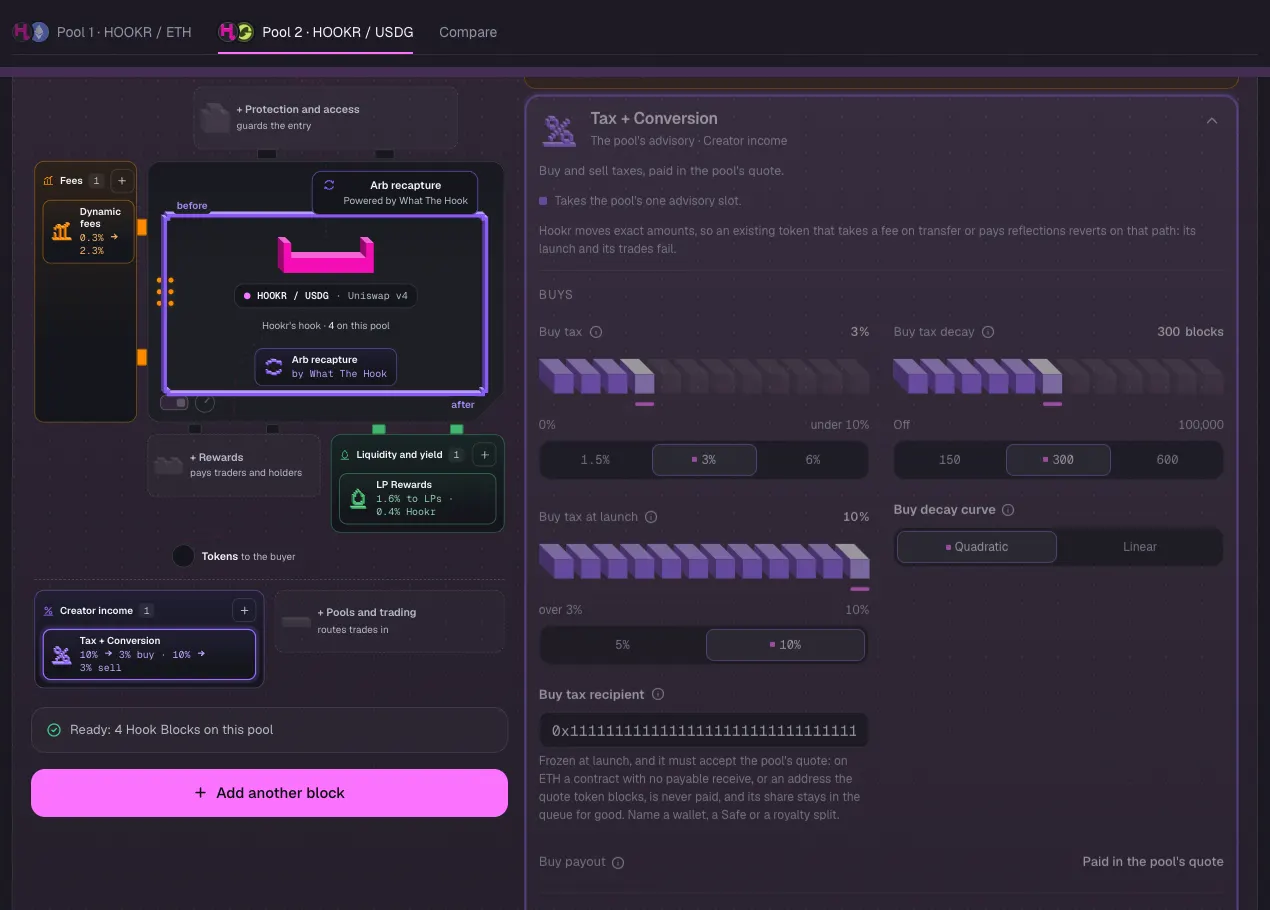Image resolution: width=1270 pixels, height=910 pixels.
Task: Click the Protection and access block icon
Action: (x=214, y=118)
